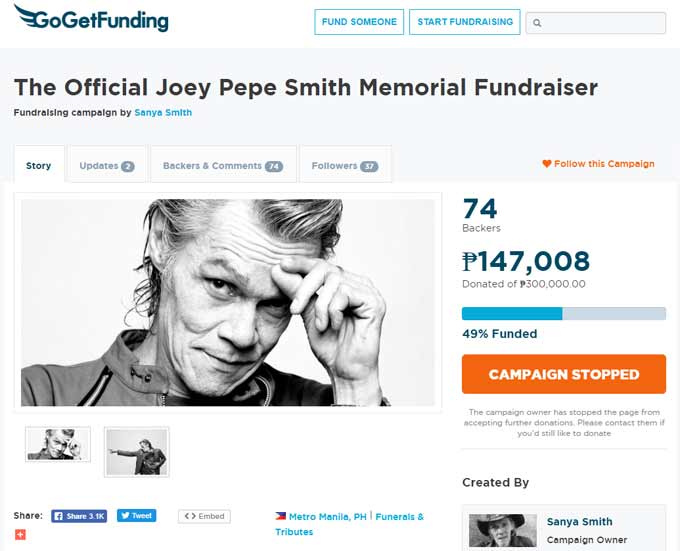
Task: Click the 49% funded progress bar
Action: [x=564, y=313]
